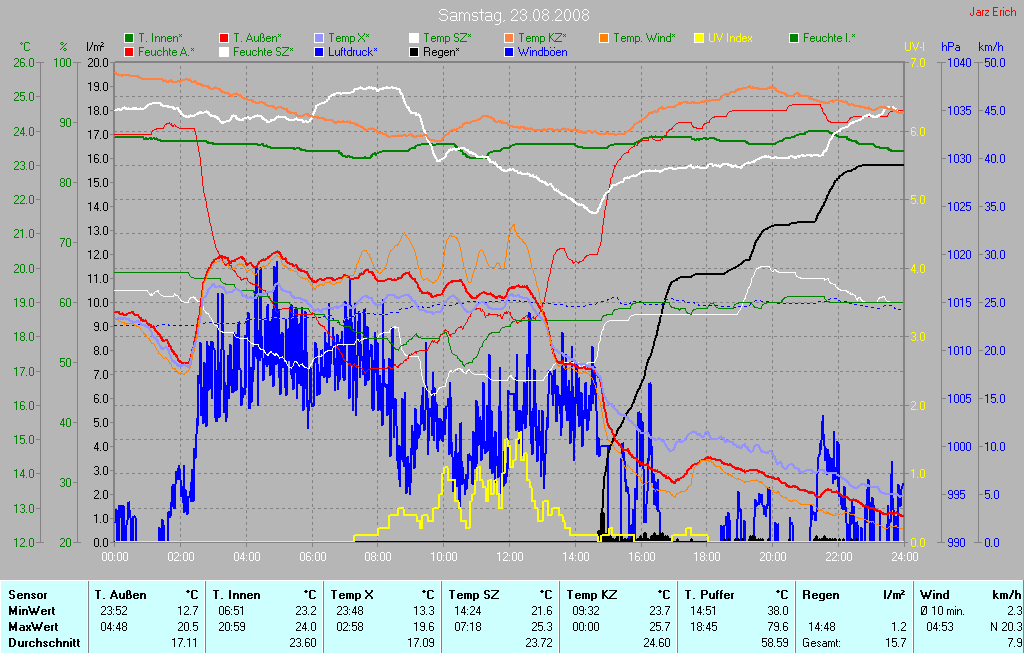Select the Regen column header in table

820,594
